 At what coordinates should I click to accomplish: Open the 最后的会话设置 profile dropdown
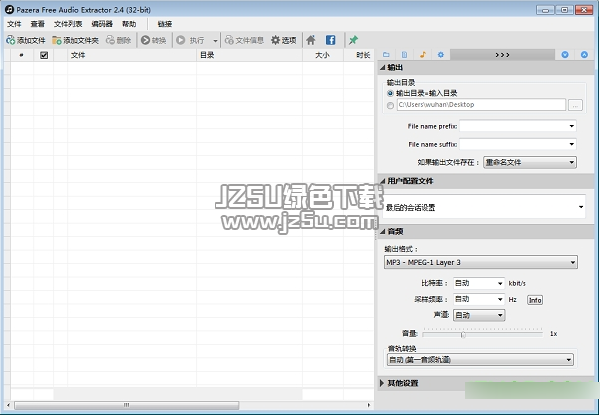pyautogui.click(x=484, y=207)
